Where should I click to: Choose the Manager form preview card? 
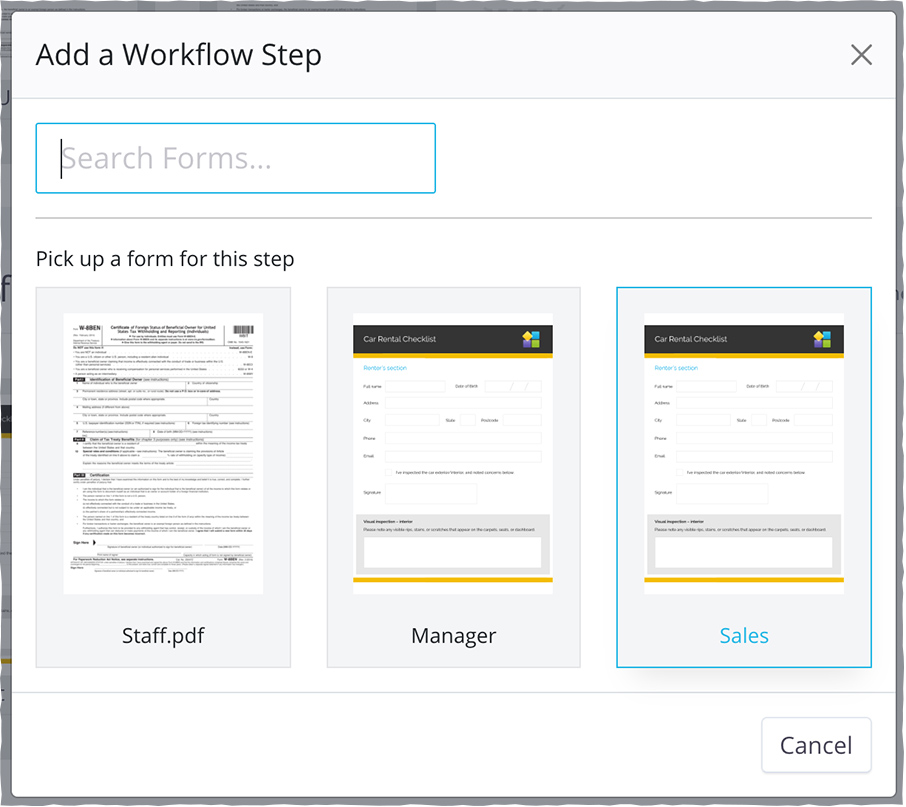[453, 455]
